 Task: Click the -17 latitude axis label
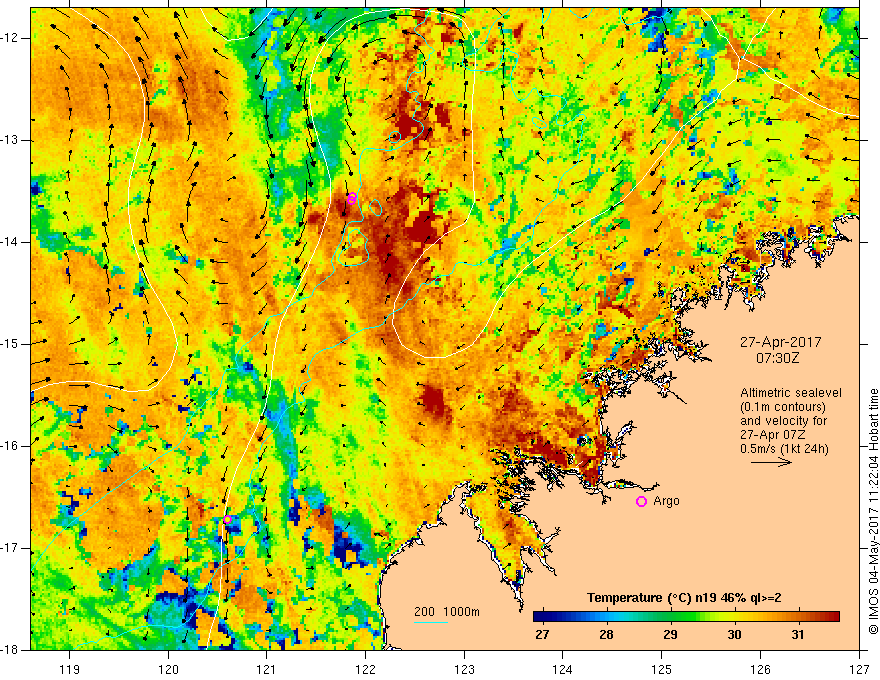(10, 548)
